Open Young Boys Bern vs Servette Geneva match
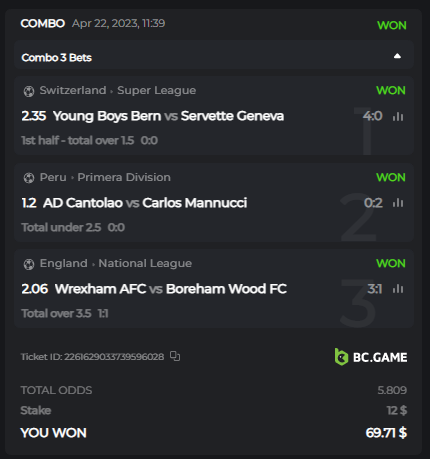 168,116
